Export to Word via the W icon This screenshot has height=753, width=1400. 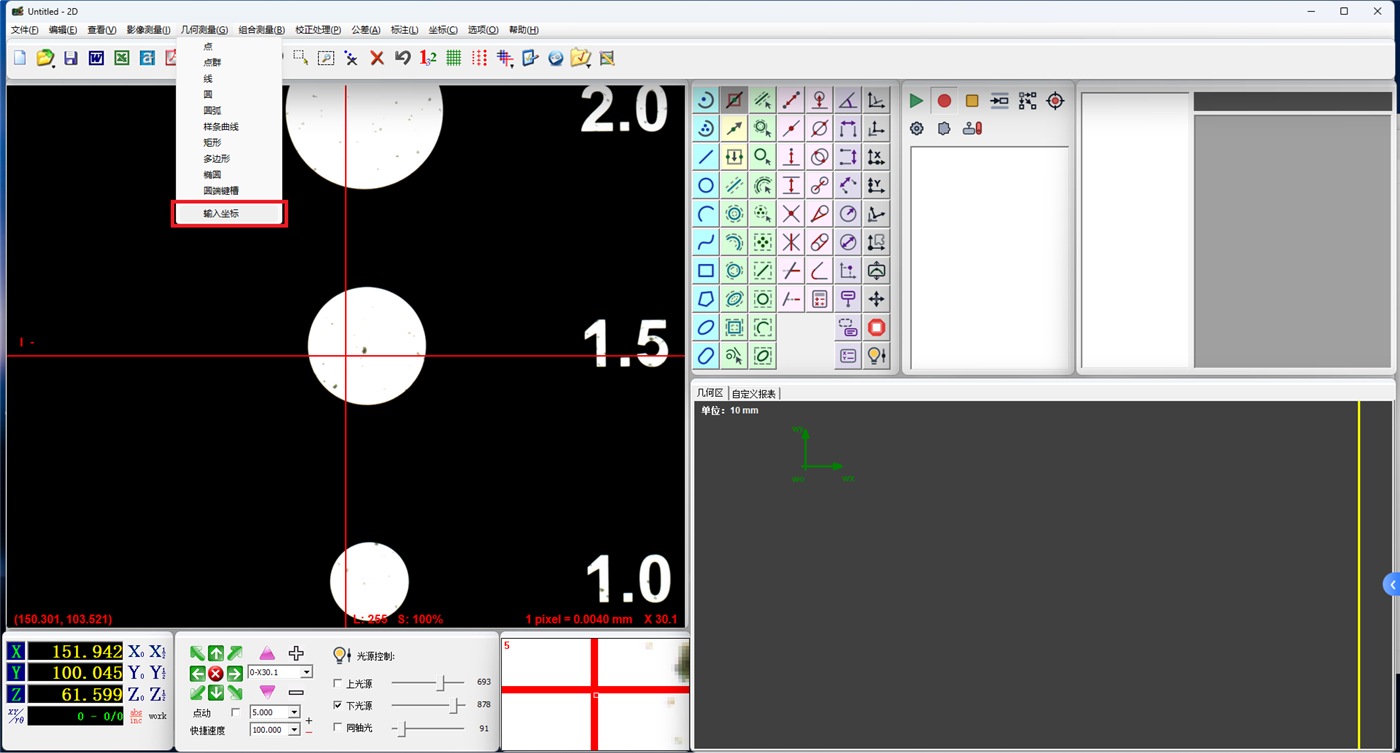coord(96,59)
